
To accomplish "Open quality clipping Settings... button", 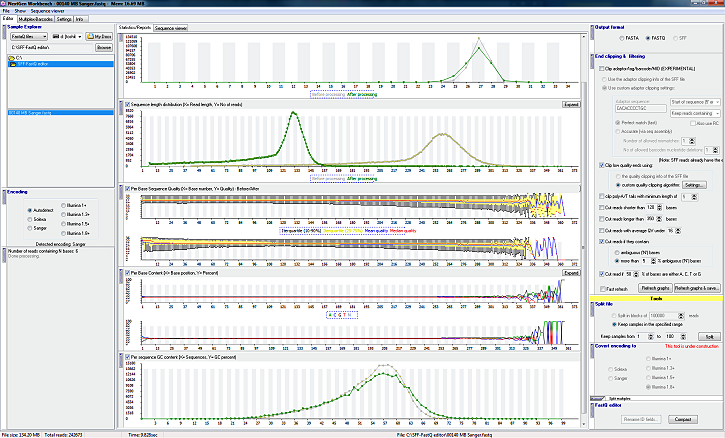I will tap(694, 185).
